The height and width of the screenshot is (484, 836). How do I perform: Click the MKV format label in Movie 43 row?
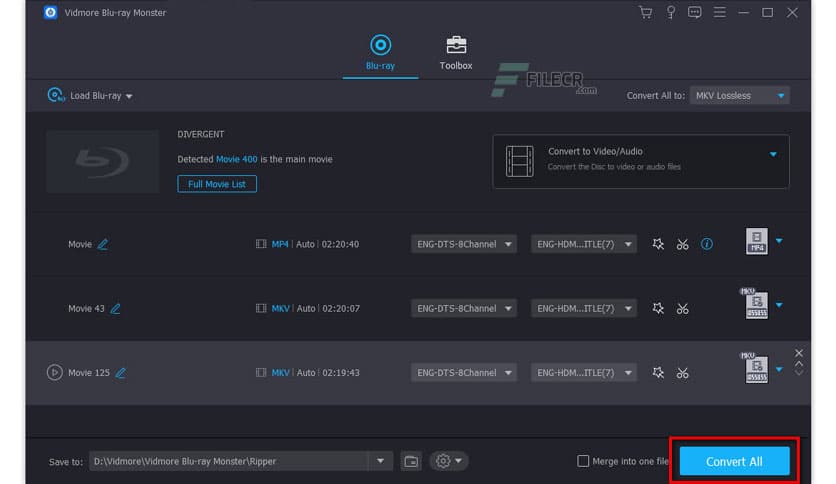click(x=280, y=309)
